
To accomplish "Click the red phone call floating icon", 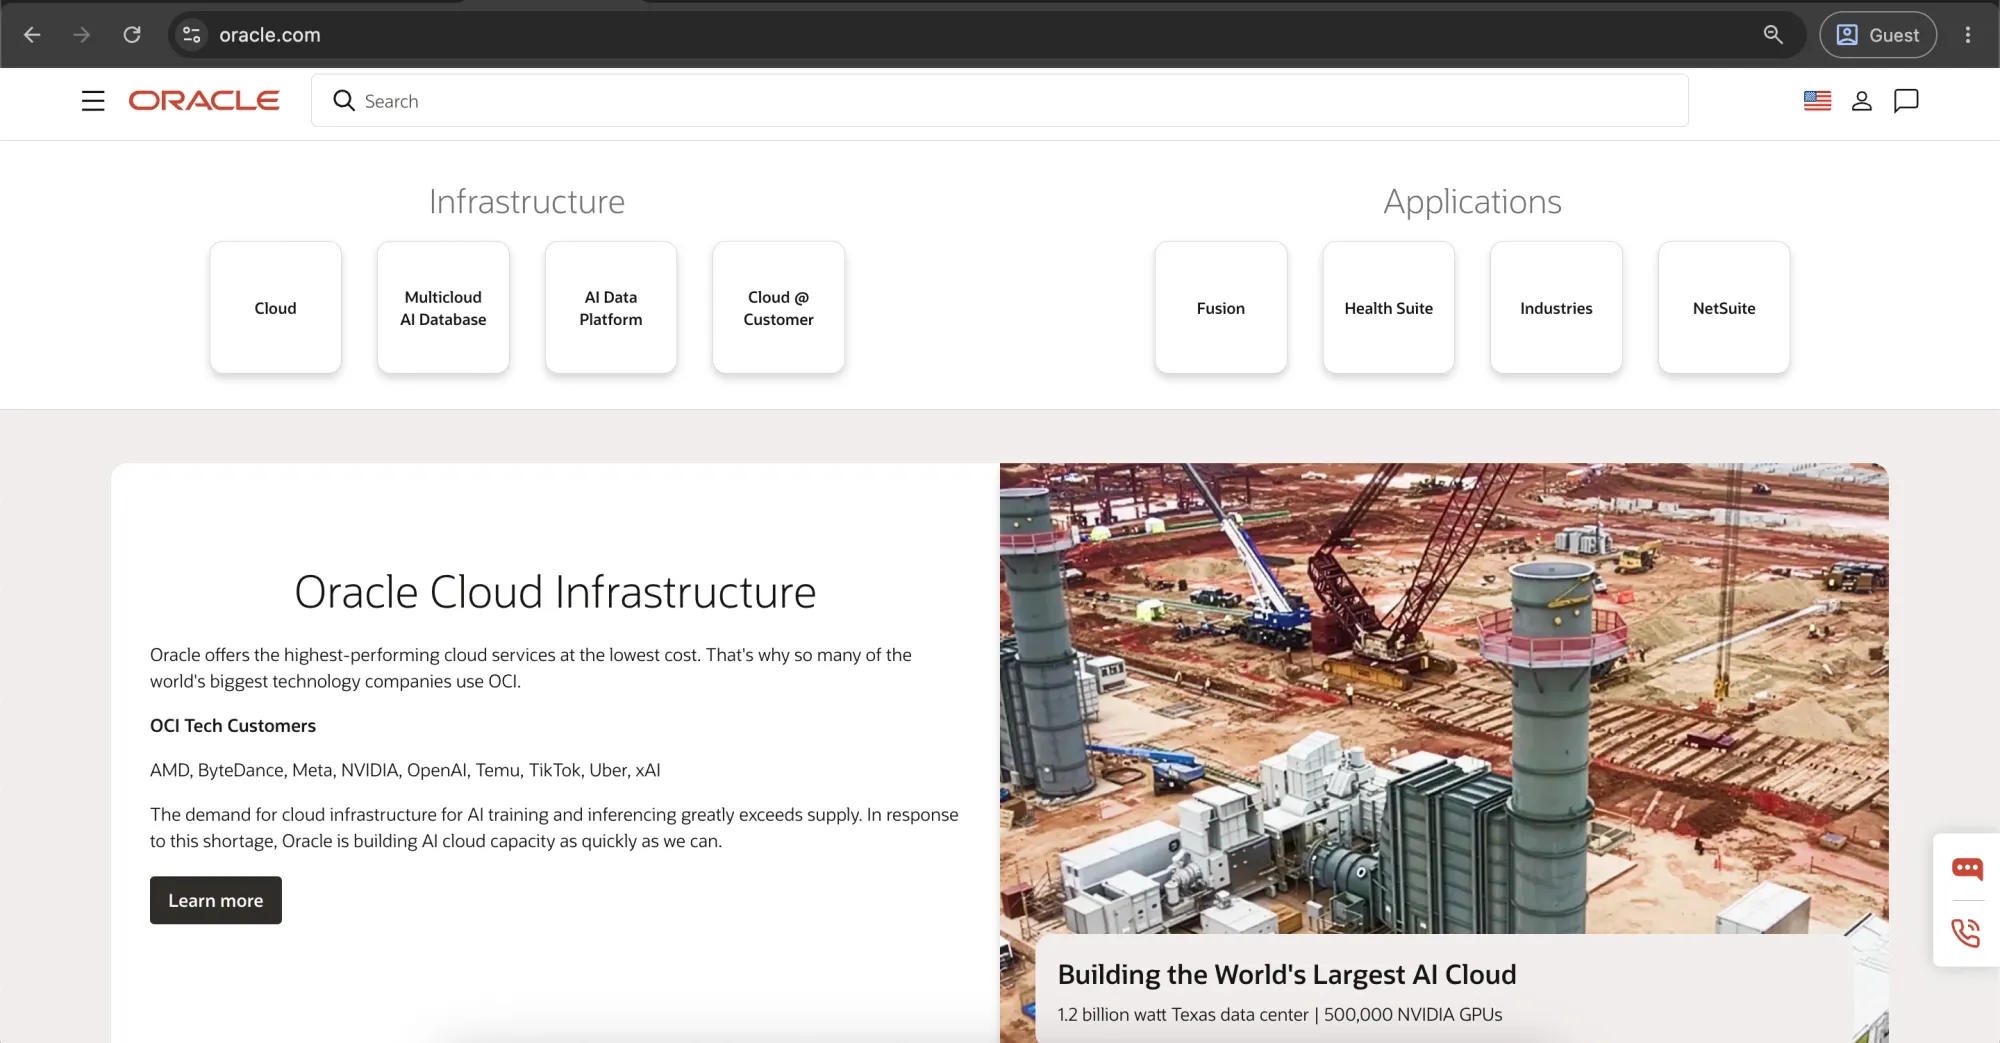I will (x=1967, y=933).
